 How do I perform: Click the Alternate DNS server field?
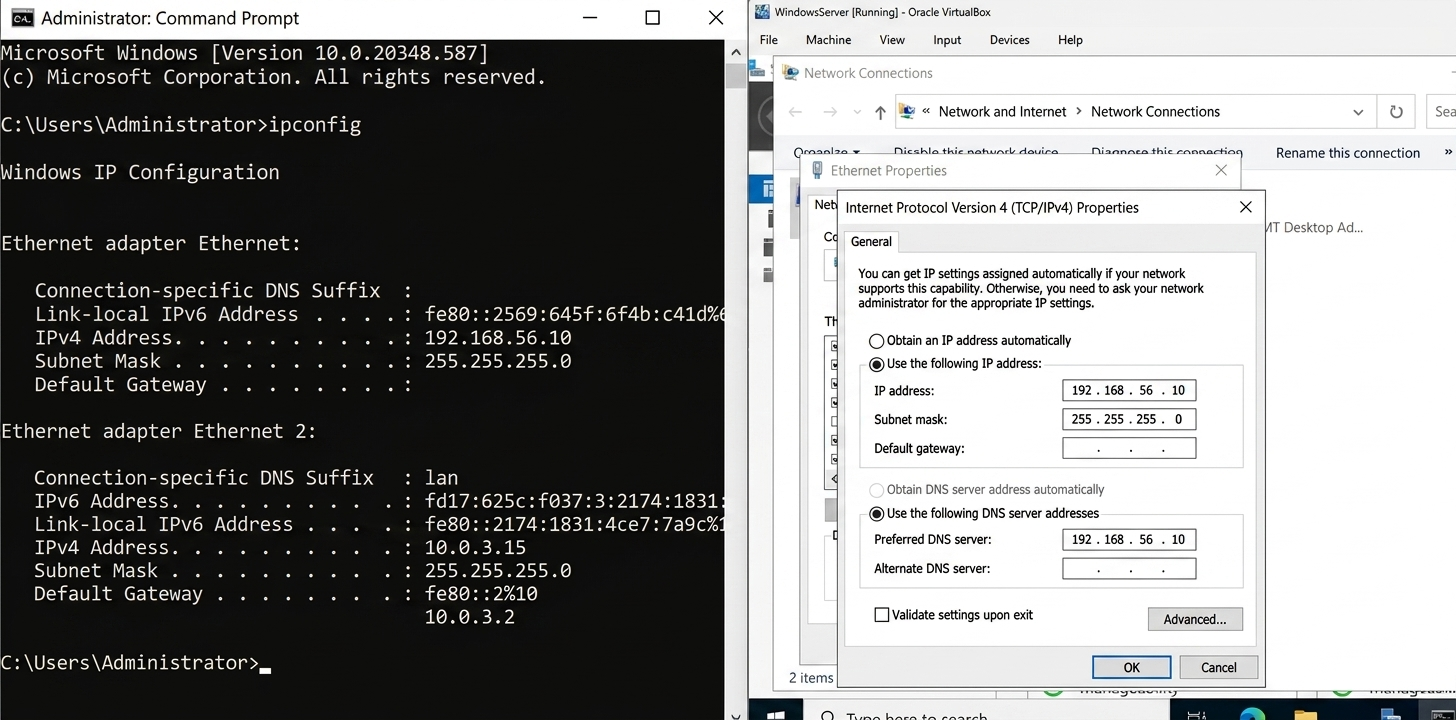tap(1129, 568)
